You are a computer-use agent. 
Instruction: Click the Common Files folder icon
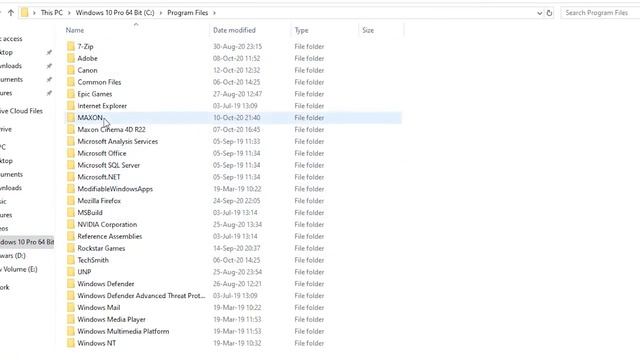[71, 82]
